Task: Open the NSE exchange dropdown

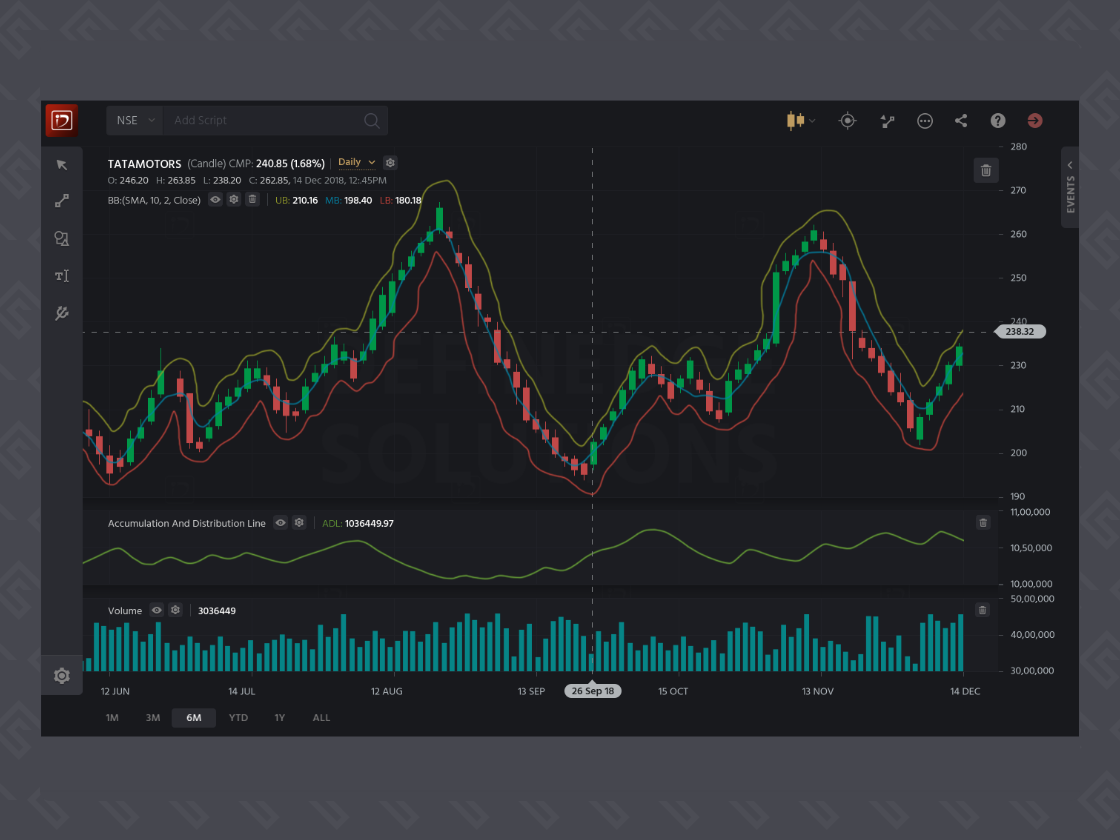Action: pyautogui.click(x=135, y=120)
